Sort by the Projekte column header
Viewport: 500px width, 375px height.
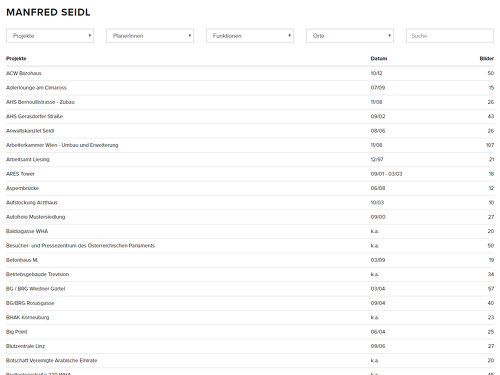tap(16, 59)
